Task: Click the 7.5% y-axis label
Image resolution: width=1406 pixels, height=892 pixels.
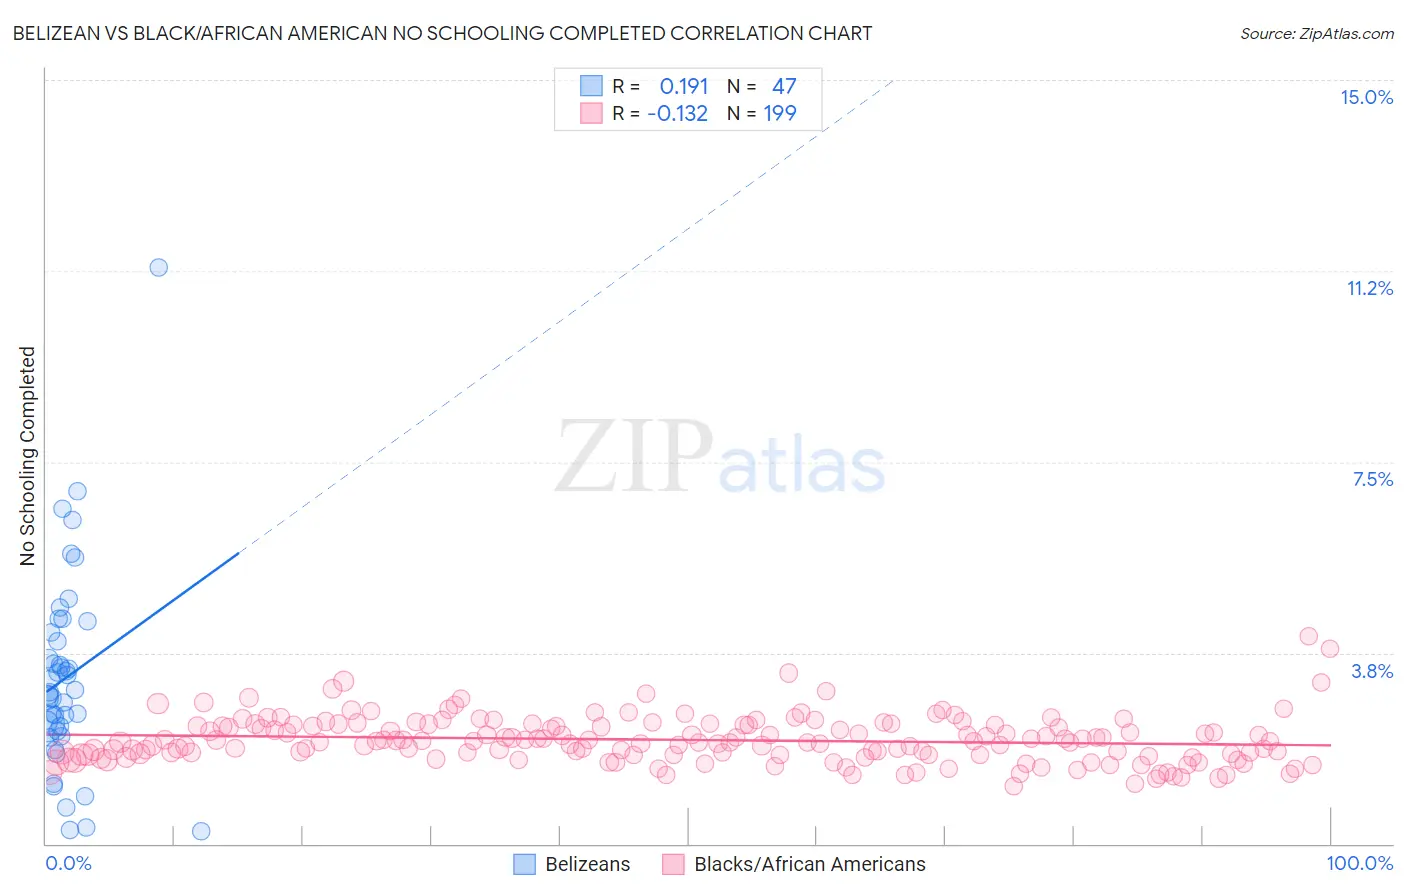Action: pos(1372,479)
